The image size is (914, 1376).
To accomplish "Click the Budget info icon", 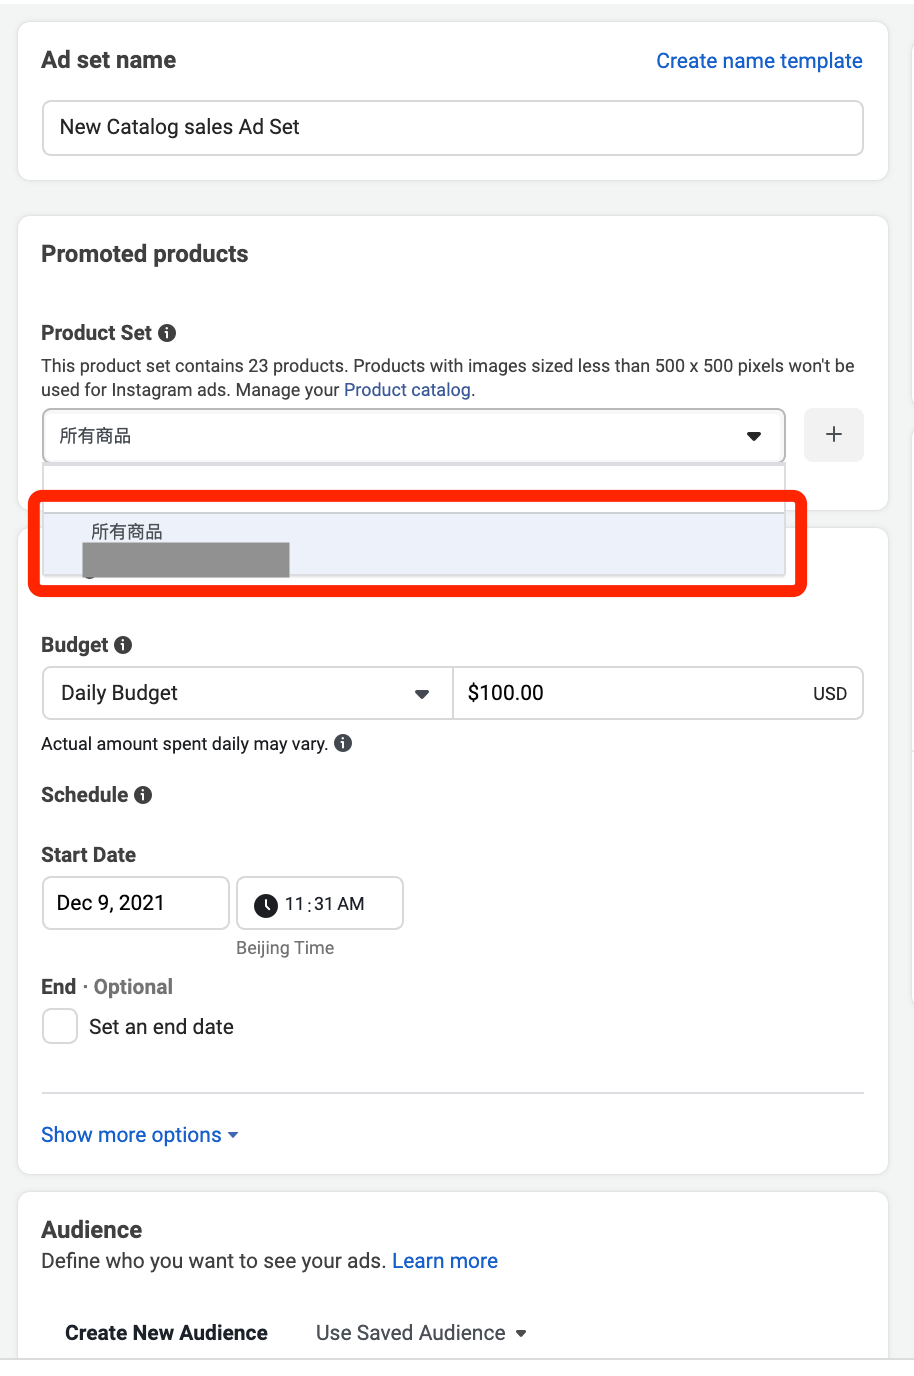I will pos(123,645).
